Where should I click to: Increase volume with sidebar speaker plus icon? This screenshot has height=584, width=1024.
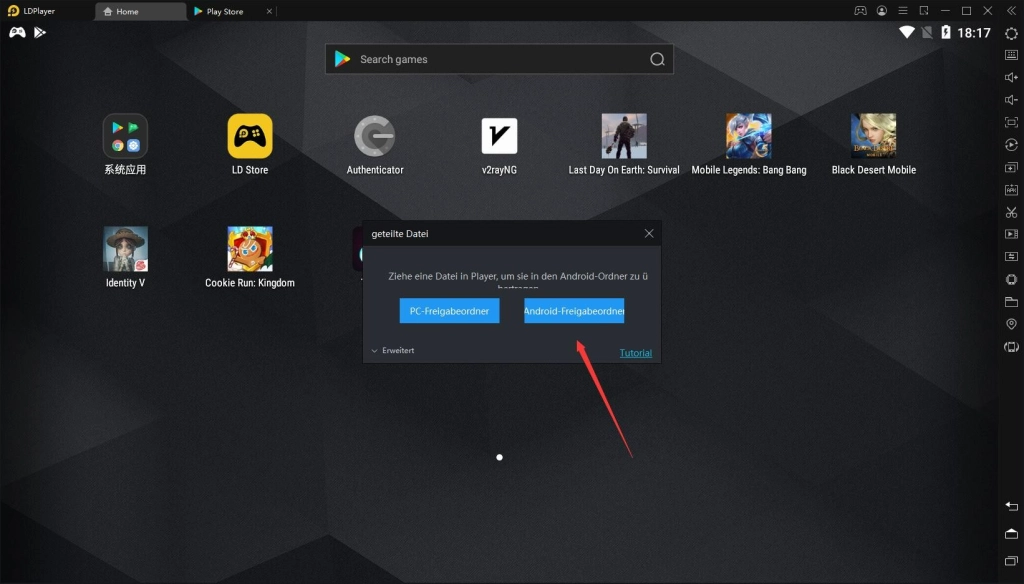pyautogui.click(x=1011, y=77)
